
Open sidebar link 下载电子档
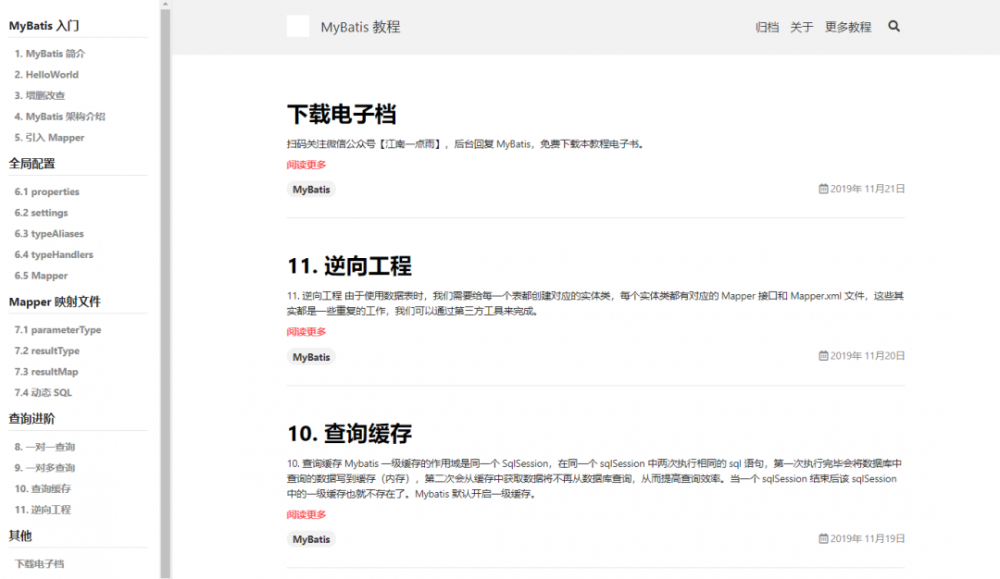[x=40, y=564]
